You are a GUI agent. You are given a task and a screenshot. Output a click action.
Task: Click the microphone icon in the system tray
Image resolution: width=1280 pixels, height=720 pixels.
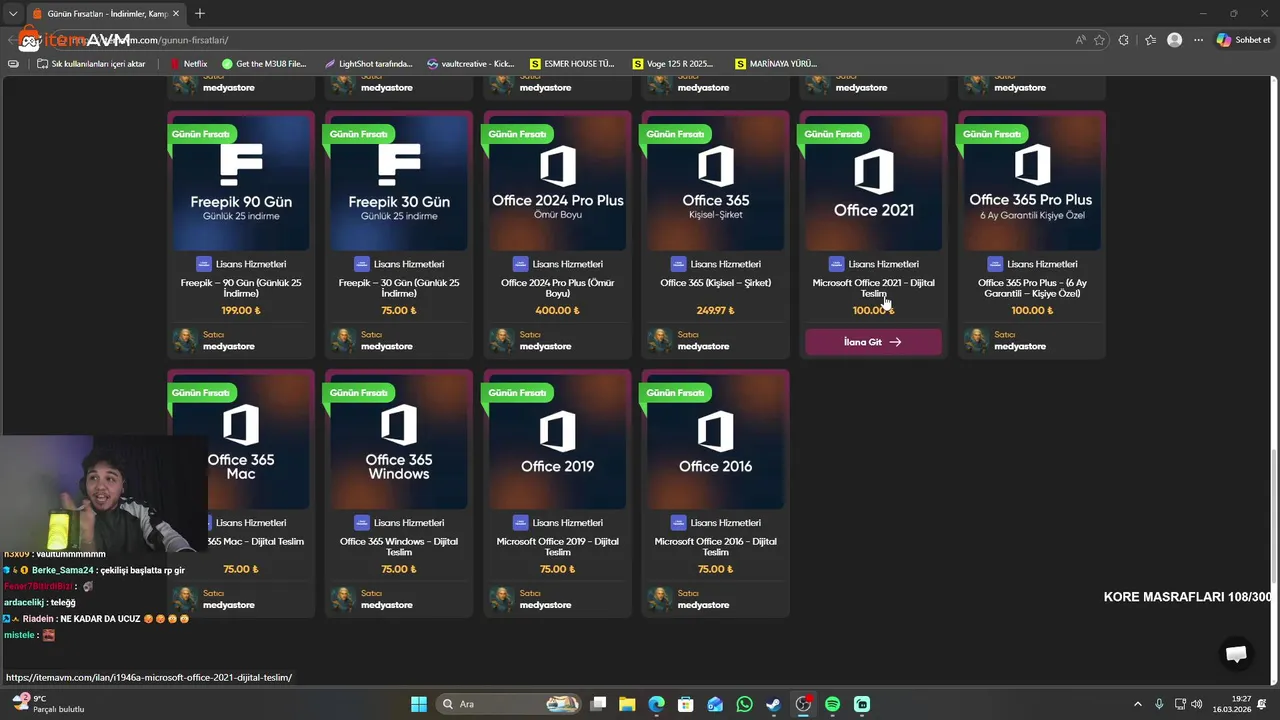[1159, 704]
